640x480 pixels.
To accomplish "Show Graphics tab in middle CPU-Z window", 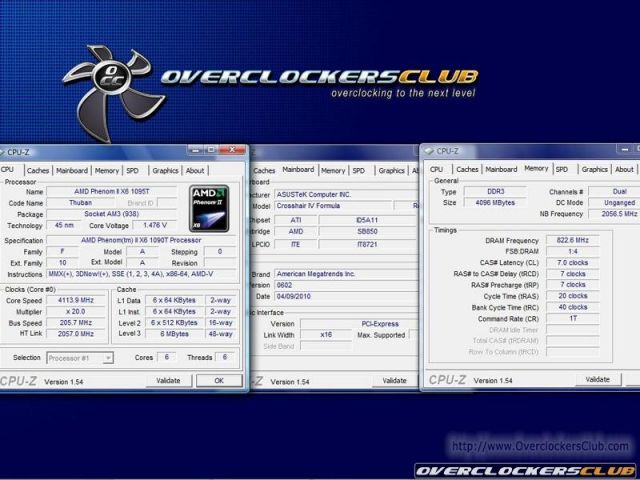I will (391, 171).
